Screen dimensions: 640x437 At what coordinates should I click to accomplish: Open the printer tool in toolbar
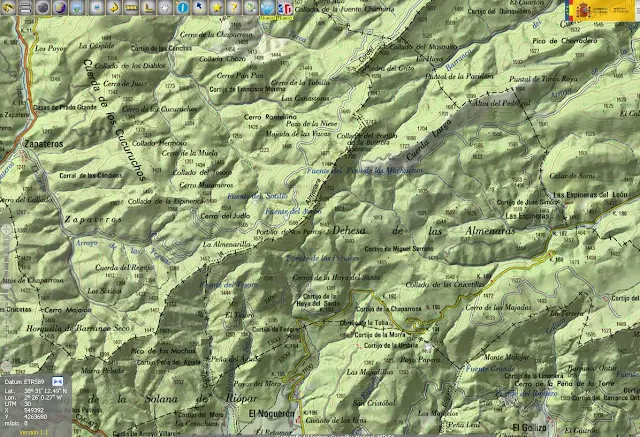point(25,7)
